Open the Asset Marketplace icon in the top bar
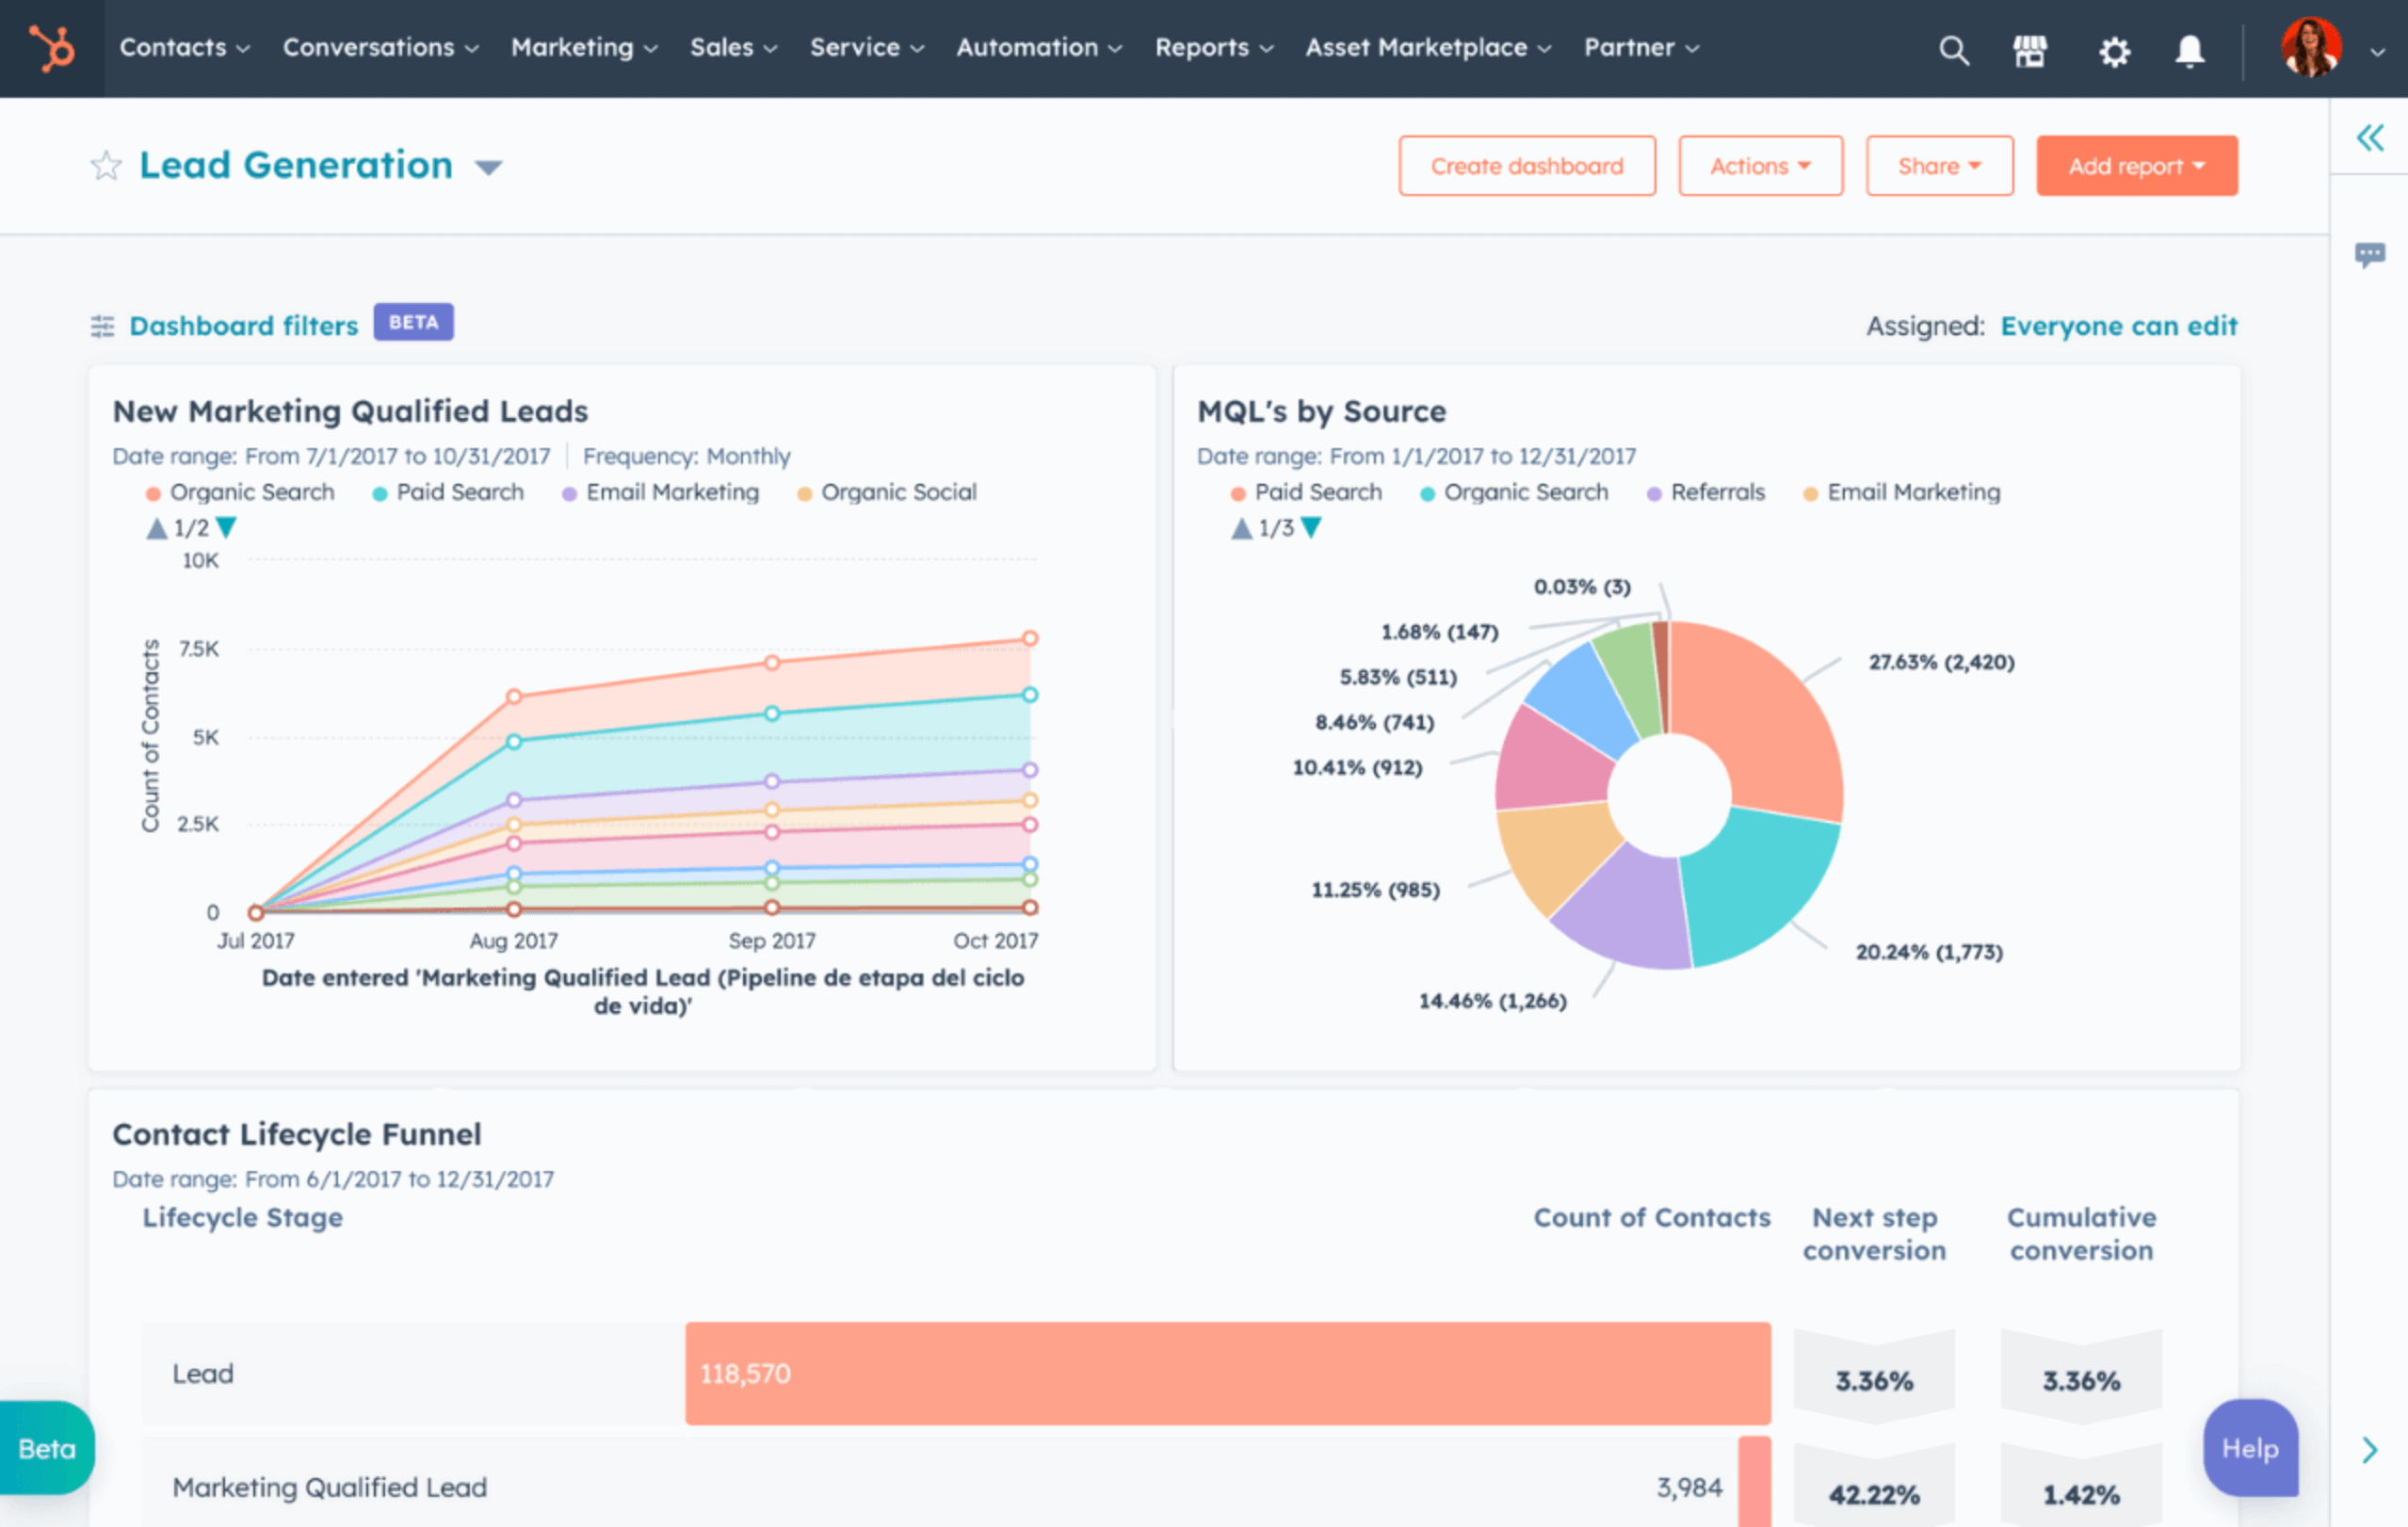 (2030, 50)
